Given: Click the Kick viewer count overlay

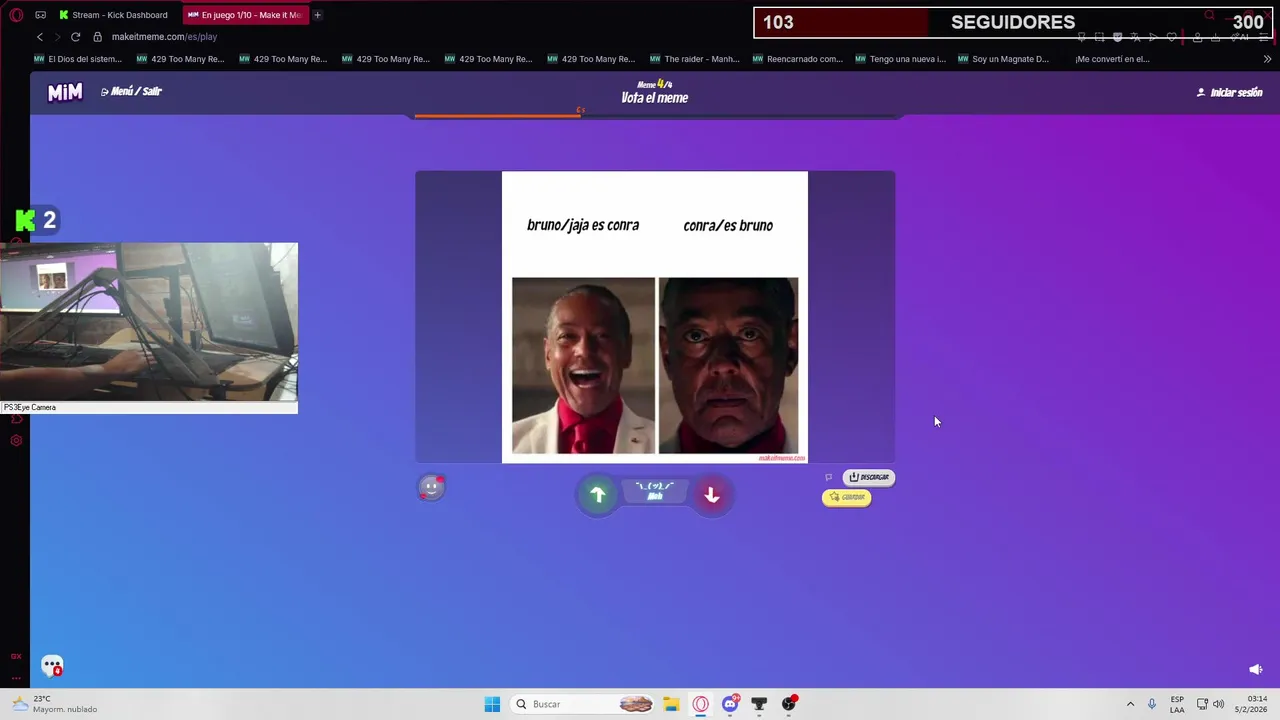Looking at the screenshot, I should [36, 220].
